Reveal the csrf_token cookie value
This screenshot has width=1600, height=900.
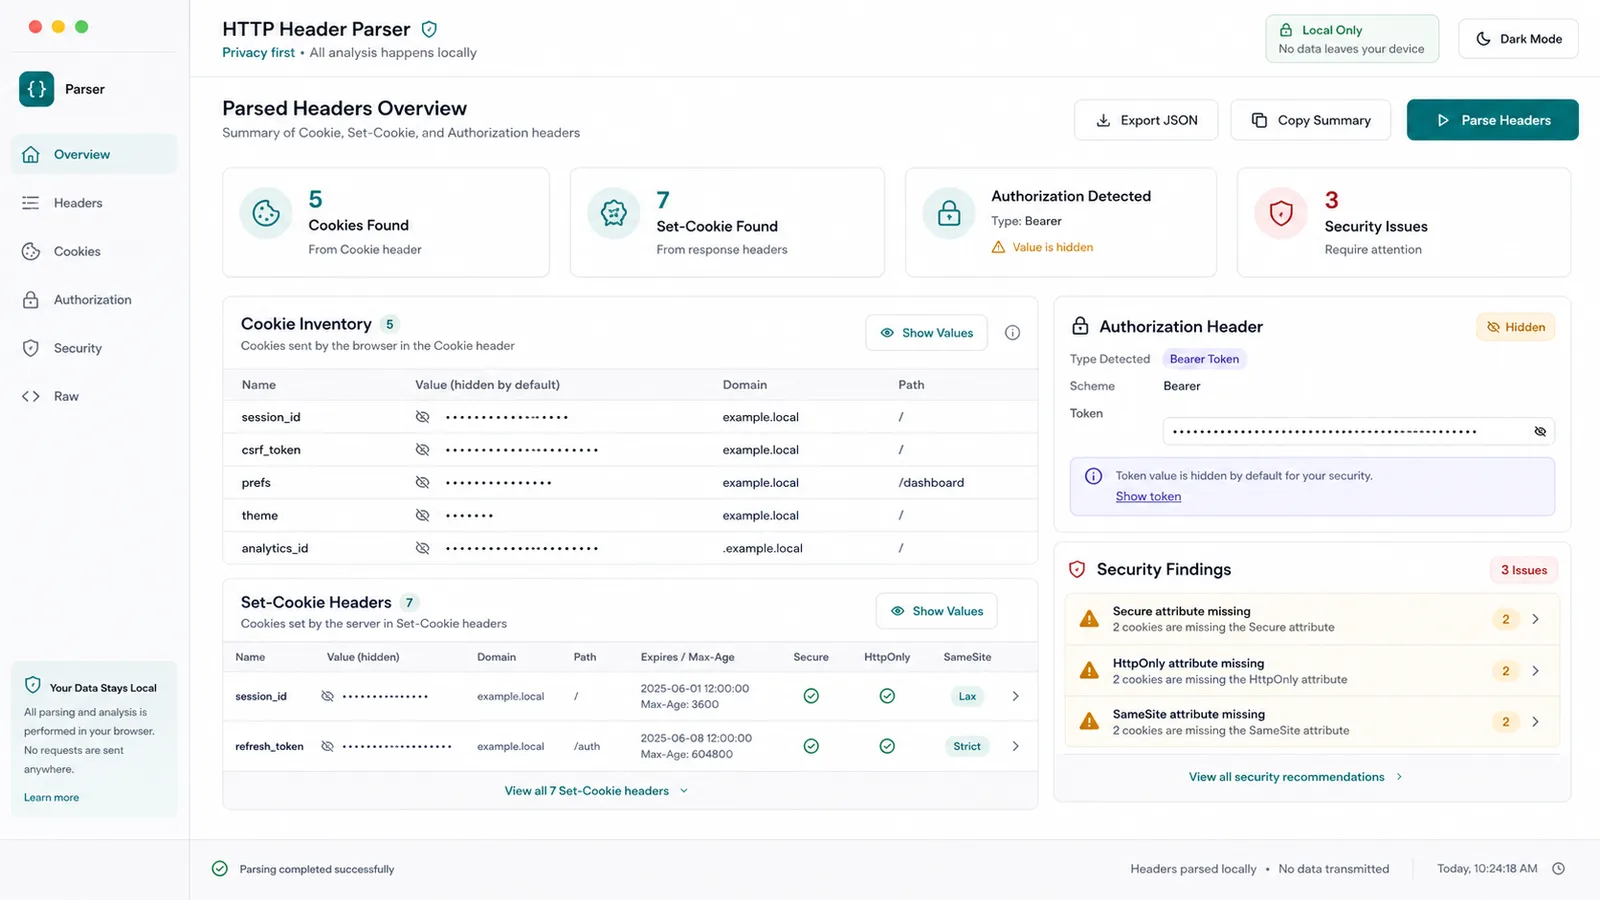423,450
